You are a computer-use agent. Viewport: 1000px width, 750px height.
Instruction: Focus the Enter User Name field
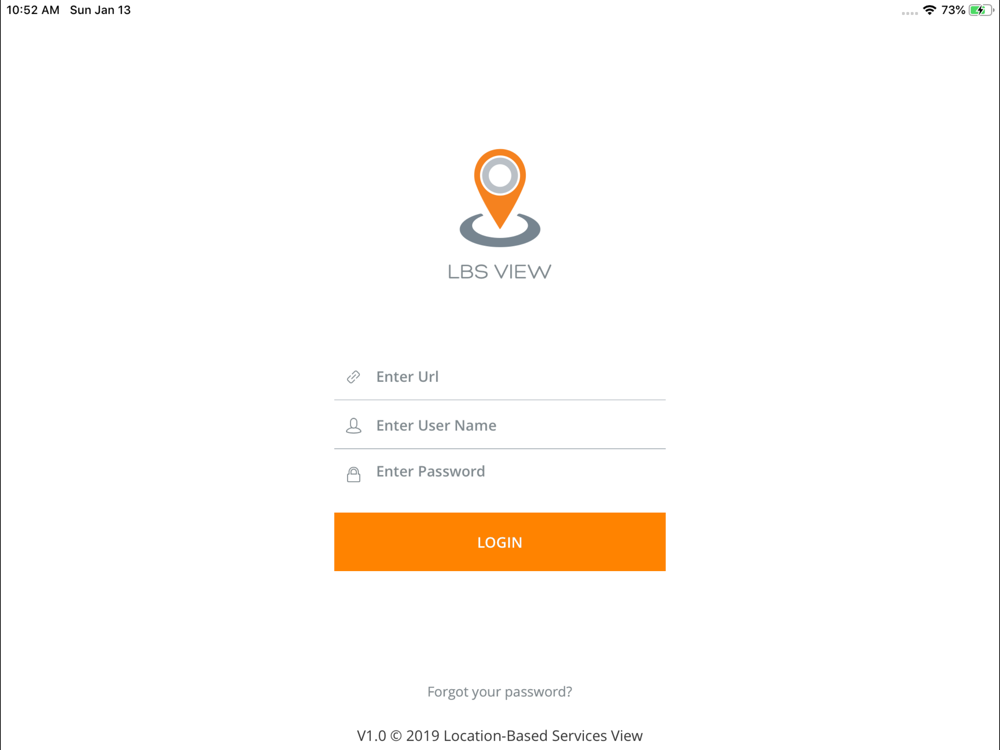point(500,425)
